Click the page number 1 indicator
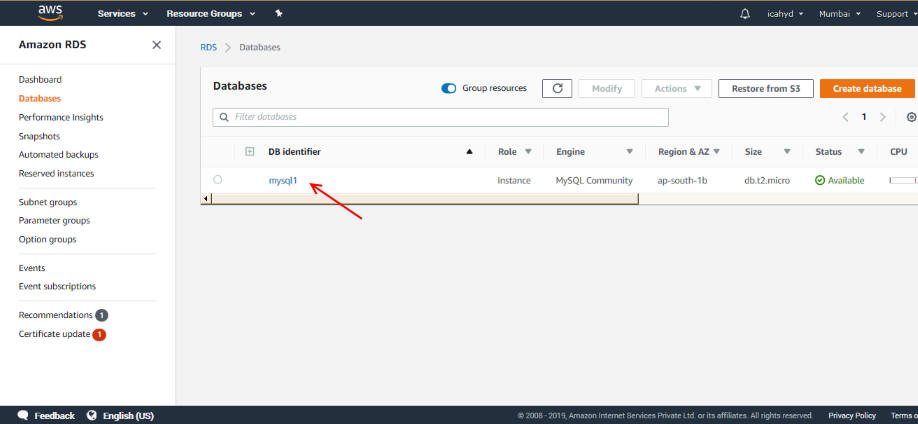Image resolution: width=918 pixels, height=424 pixels. point(864,117)
